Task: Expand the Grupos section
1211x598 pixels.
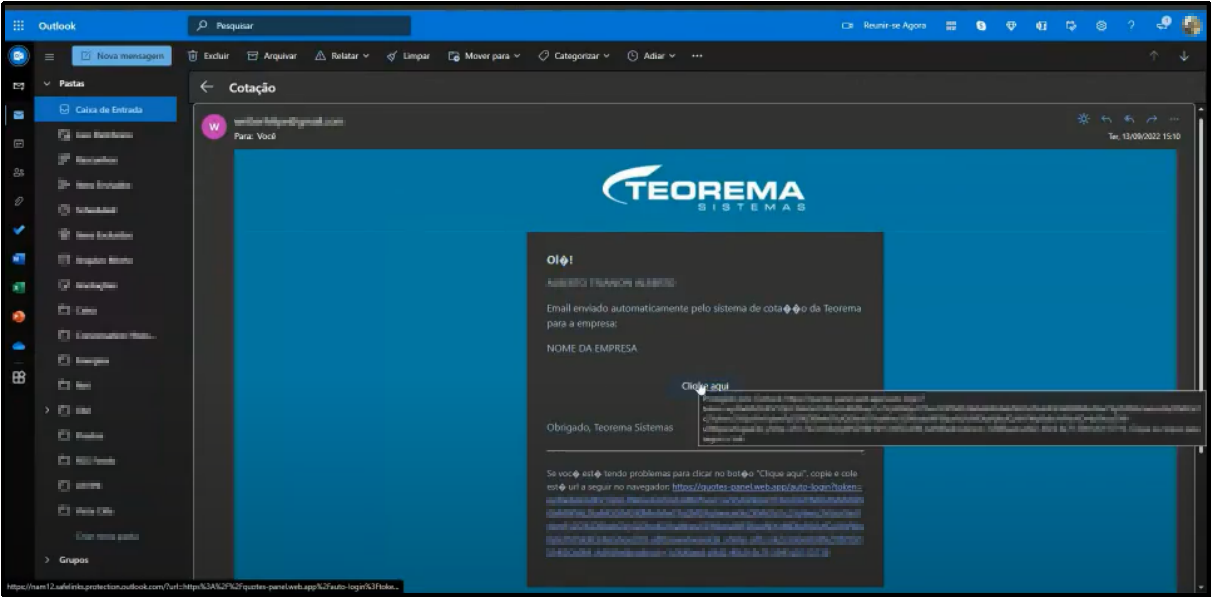Action: pos(47,559)
